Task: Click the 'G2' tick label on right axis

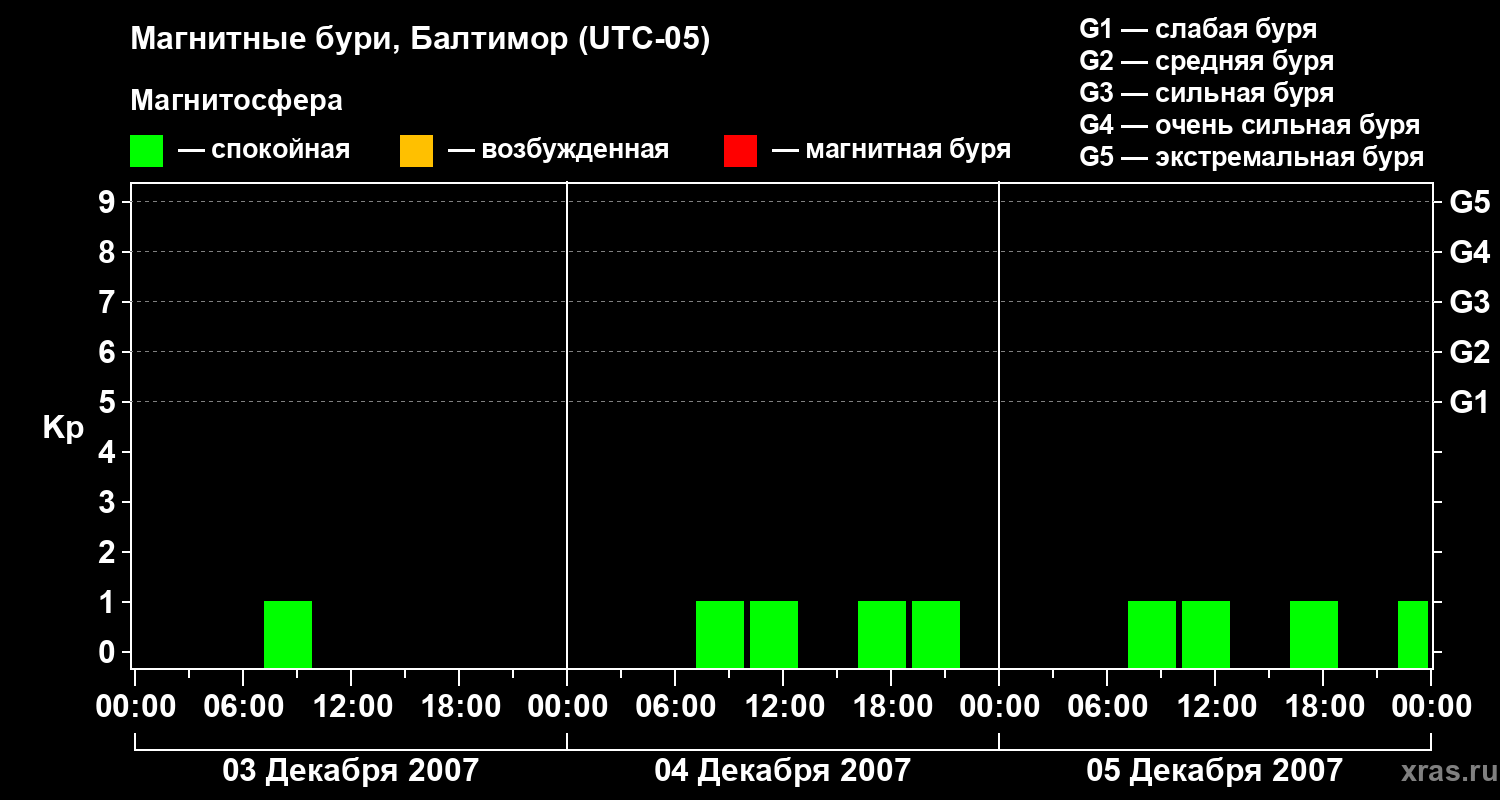Action: click(x=1470, y=353)
